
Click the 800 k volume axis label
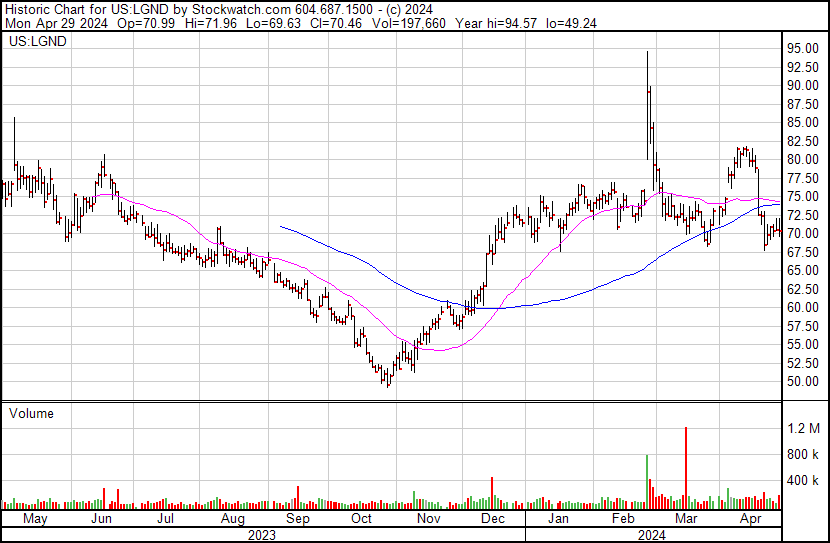[803, 454]
